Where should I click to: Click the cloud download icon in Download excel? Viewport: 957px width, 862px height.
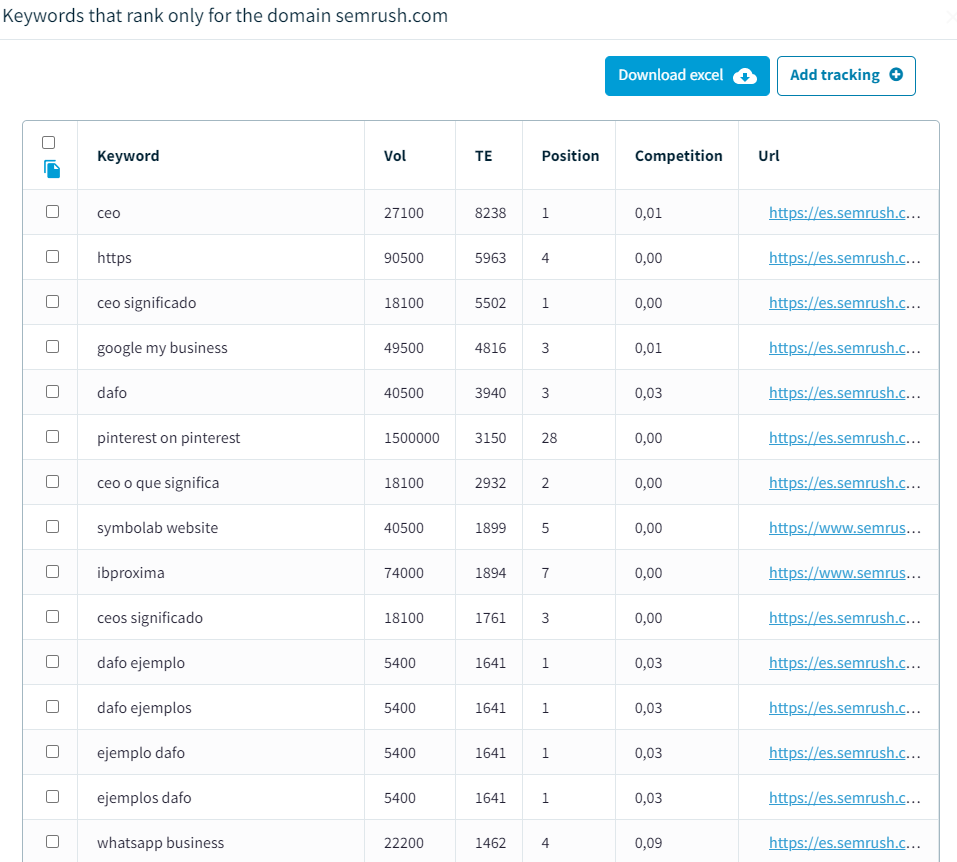tap(745, 76)
